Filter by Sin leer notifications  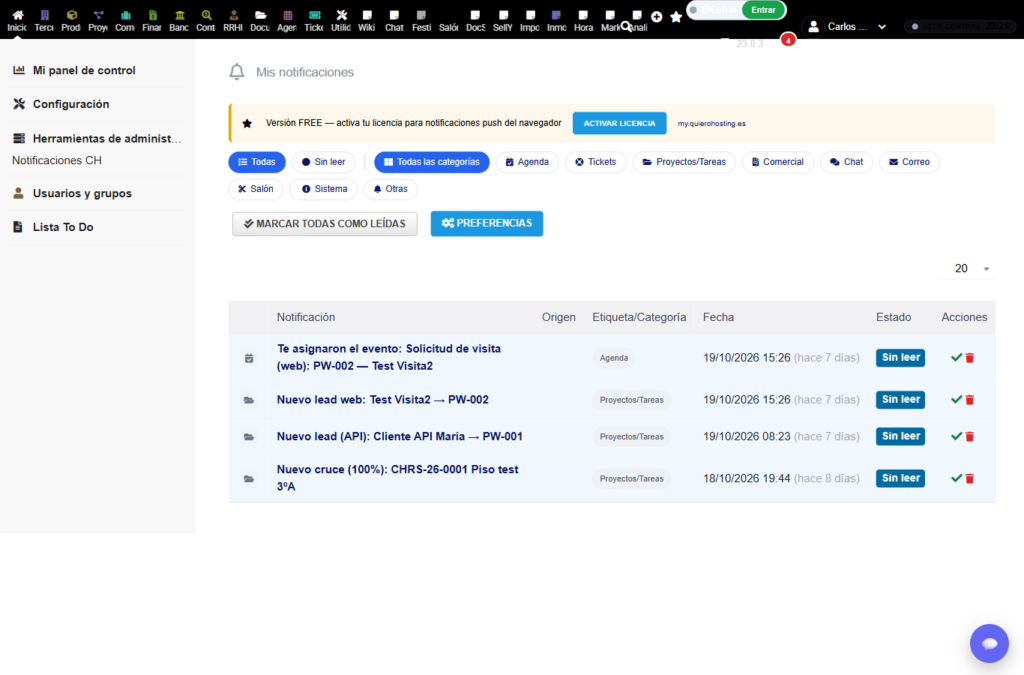tap(323, 162)
